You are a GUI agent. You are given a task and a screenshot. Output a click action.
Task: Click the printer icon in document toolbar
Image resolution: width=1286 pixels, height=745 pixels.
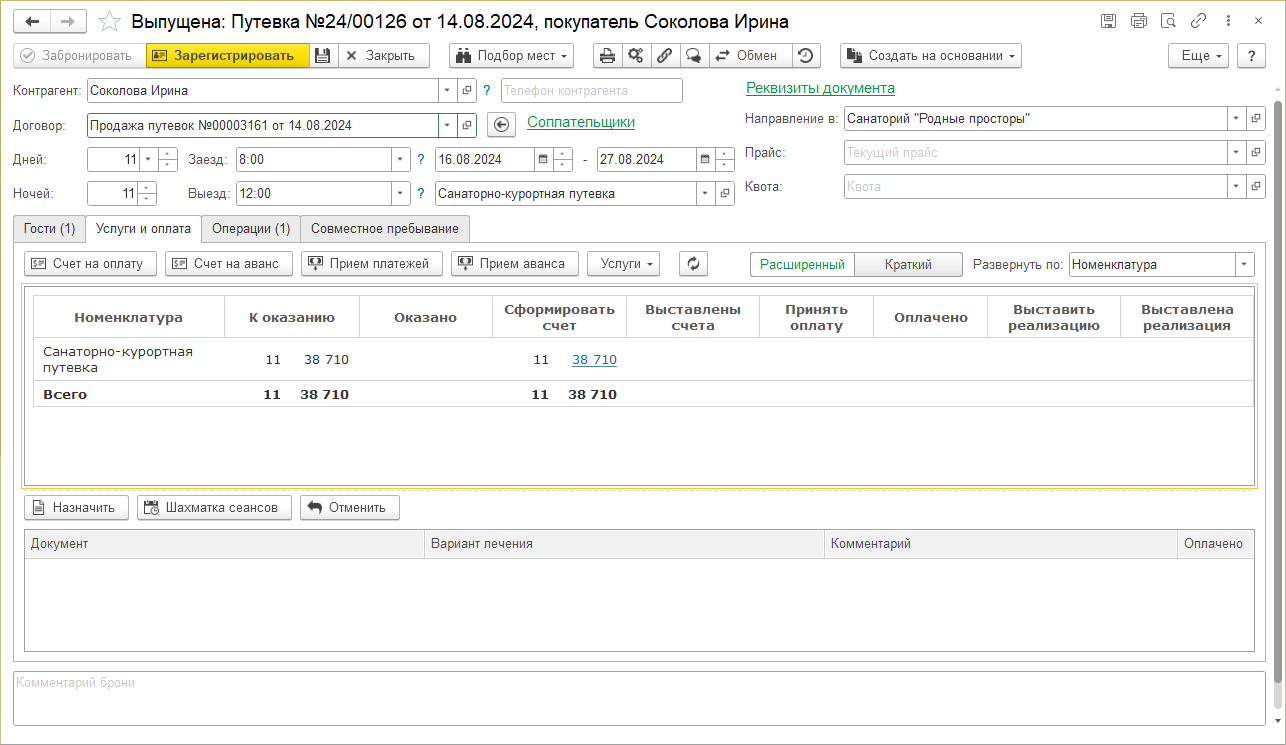(607, 56)
